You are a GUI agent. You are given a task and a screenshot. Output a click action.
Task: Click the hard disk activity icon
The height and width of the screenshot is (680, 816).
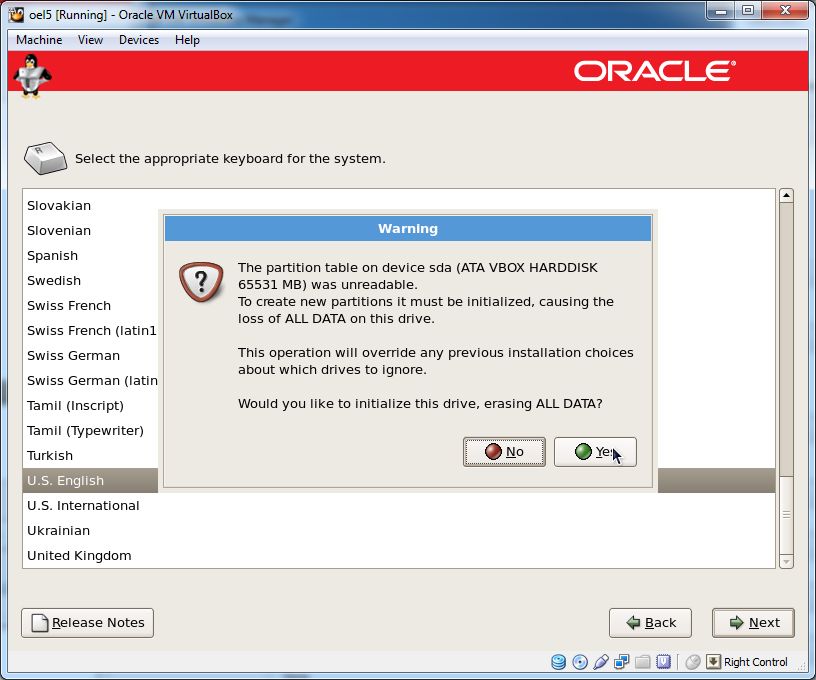558,662
